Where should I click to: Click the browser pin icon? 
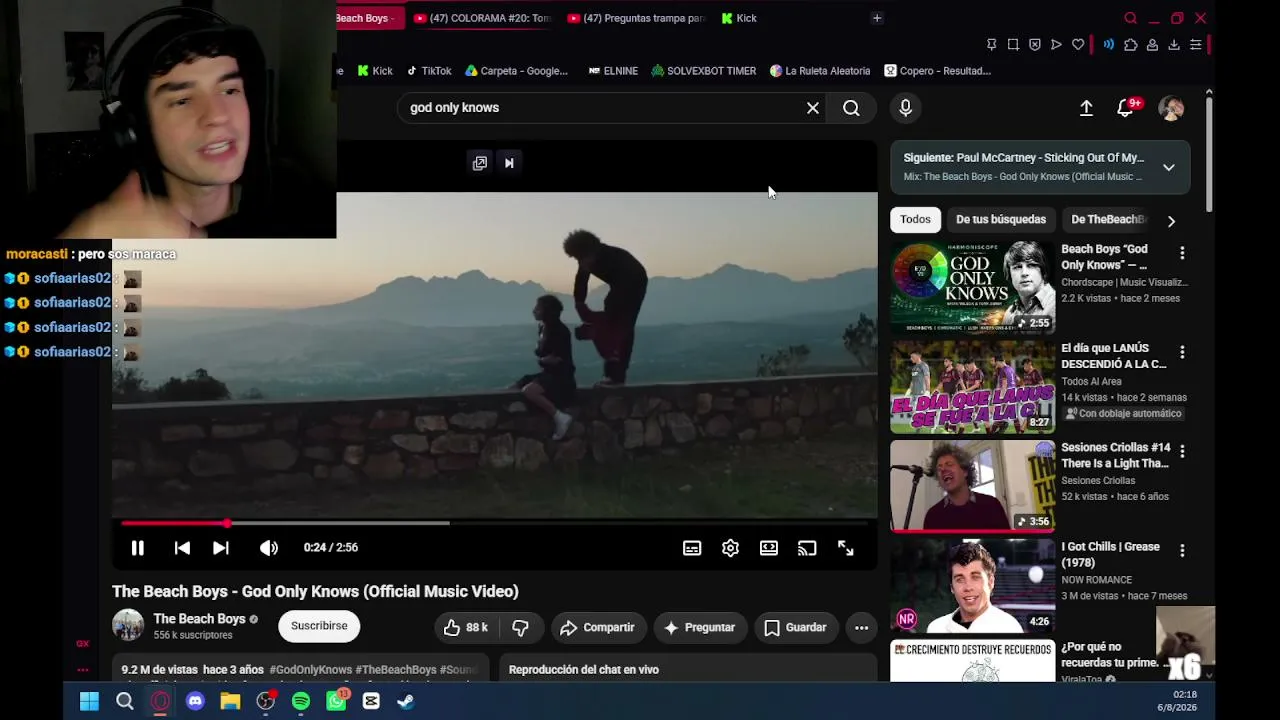(991, 45)
